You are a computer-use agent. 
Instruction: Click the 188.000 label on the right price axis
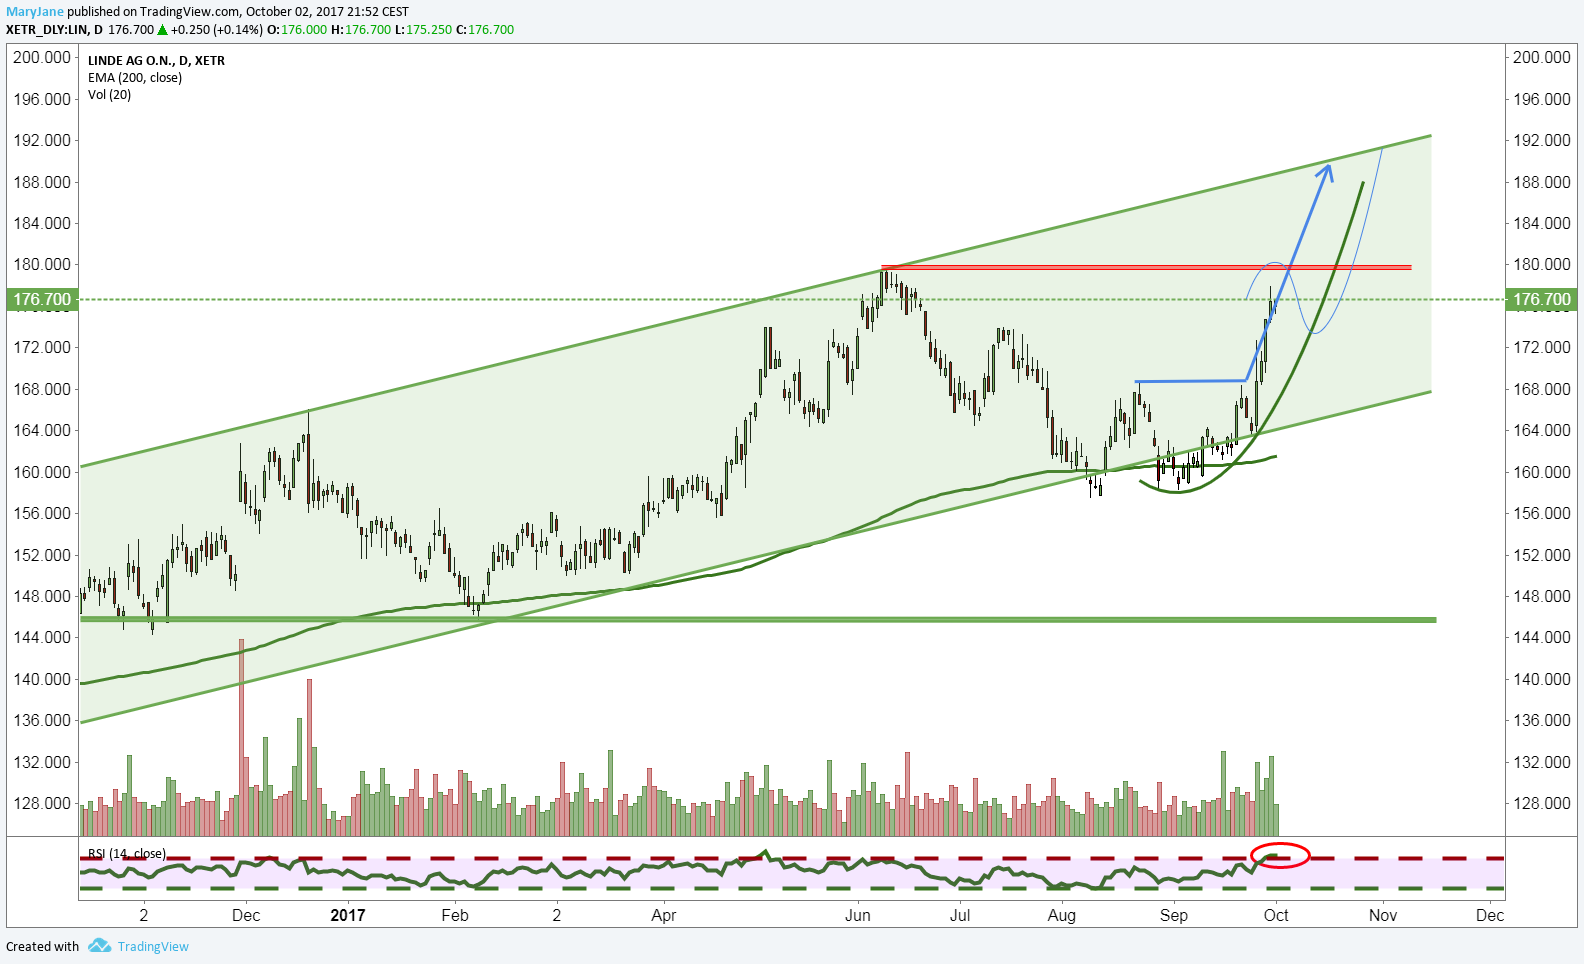click(1541, 182)
